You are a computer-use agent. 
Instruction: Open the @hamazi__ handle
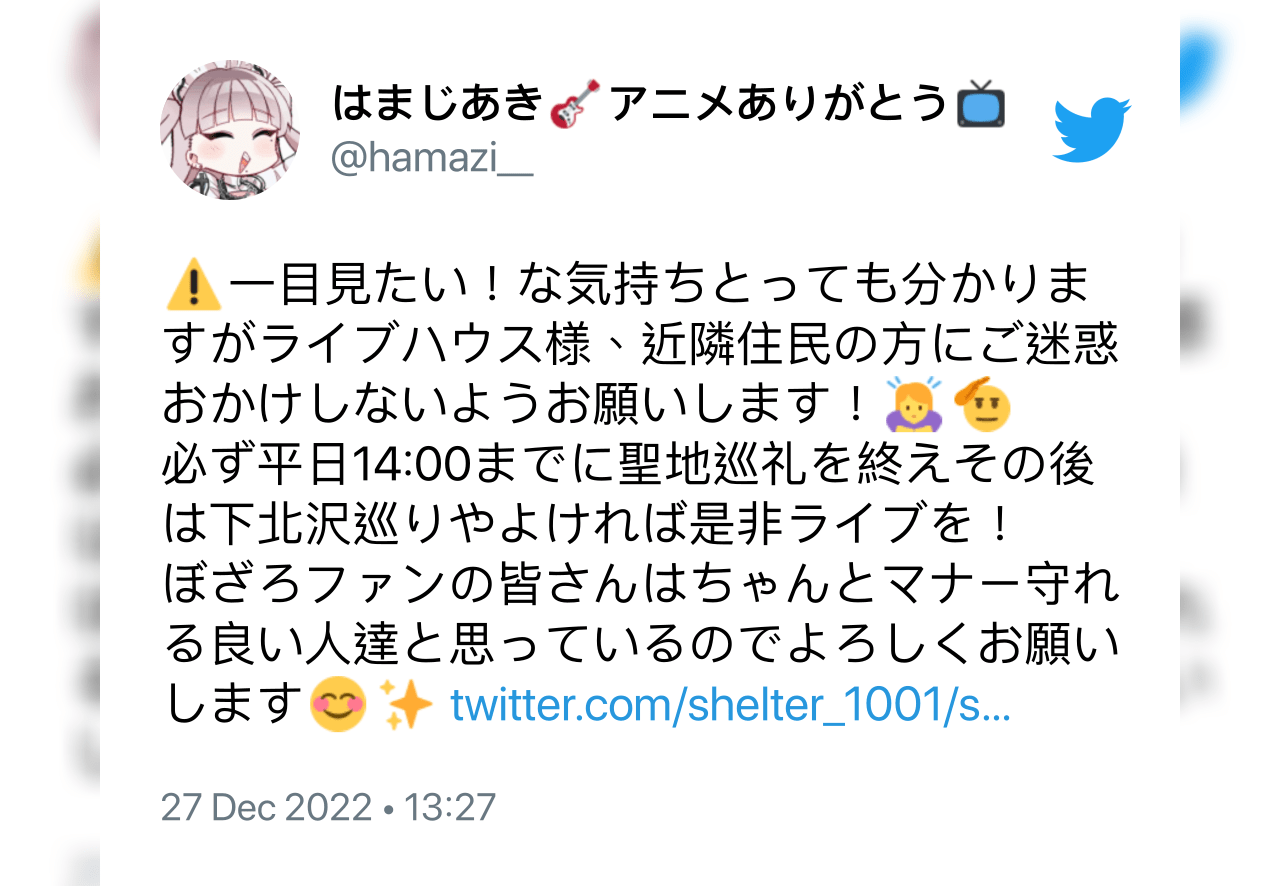(432, 159)
